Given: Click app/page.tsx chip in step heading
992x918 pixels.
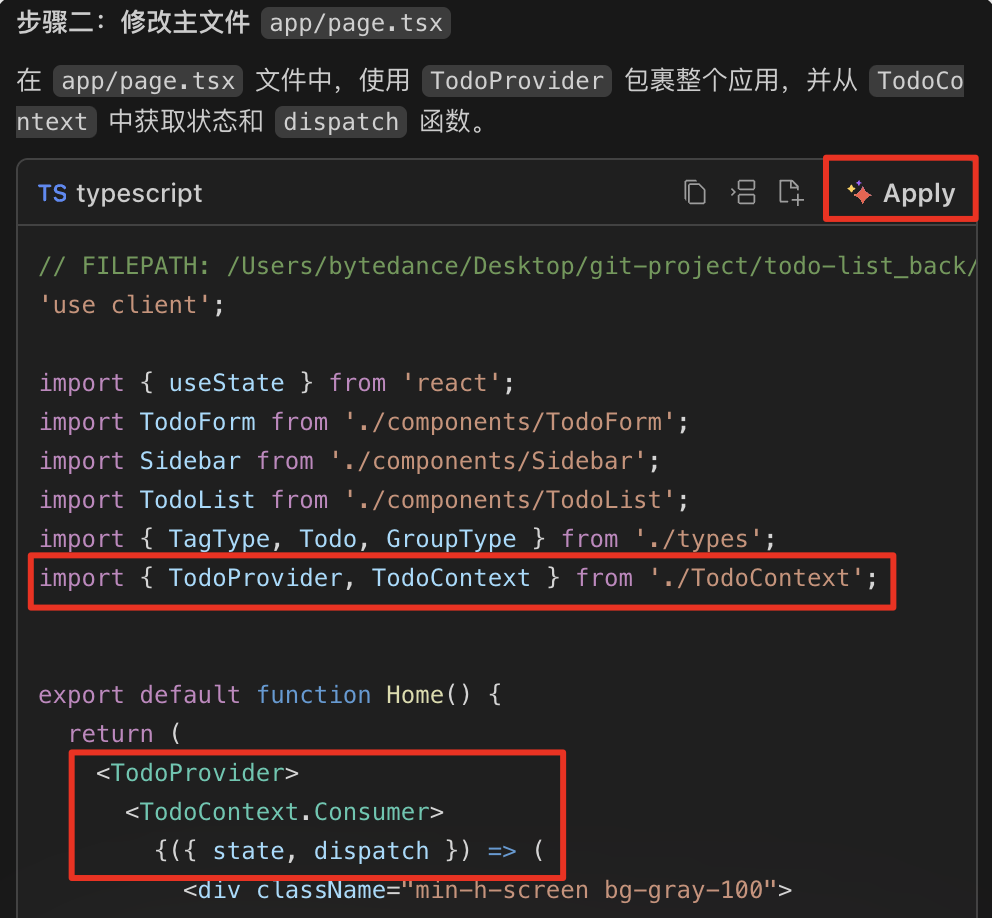Looking at the screenshot, I should tap(356, 23).
